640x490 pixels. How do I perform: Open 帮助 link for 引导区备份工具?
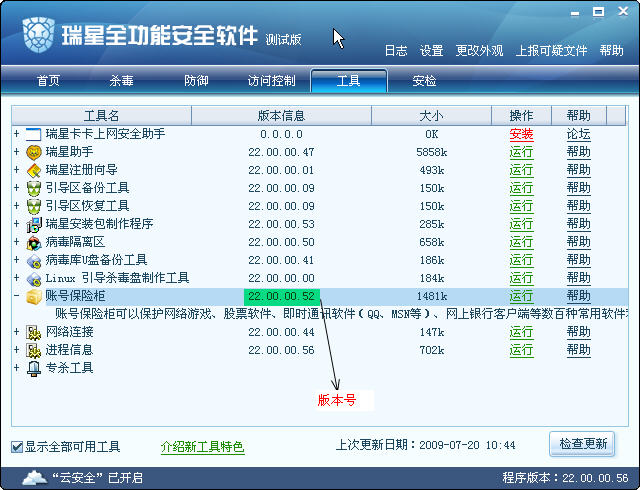pyautogui.click(x=578, y=188)
